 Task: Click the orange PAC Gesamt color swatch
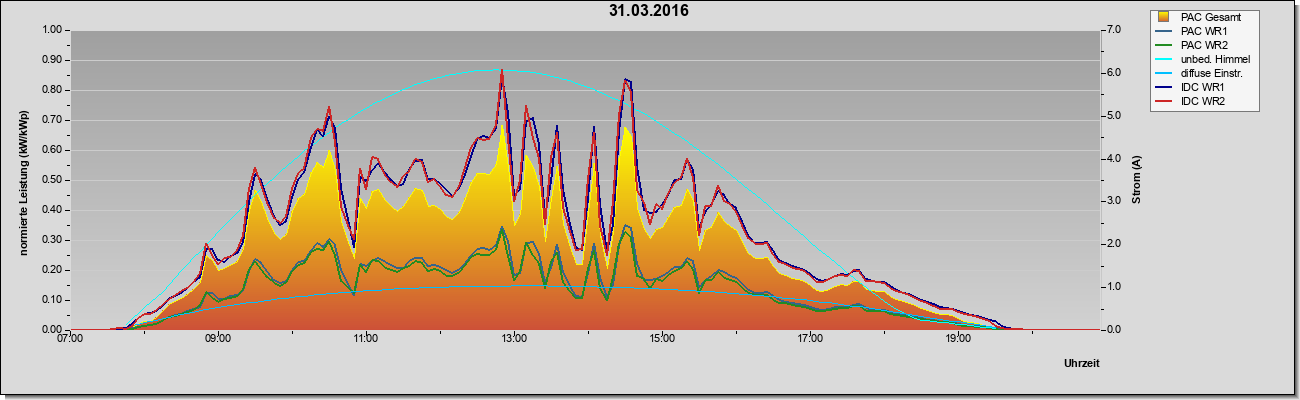1165,17
